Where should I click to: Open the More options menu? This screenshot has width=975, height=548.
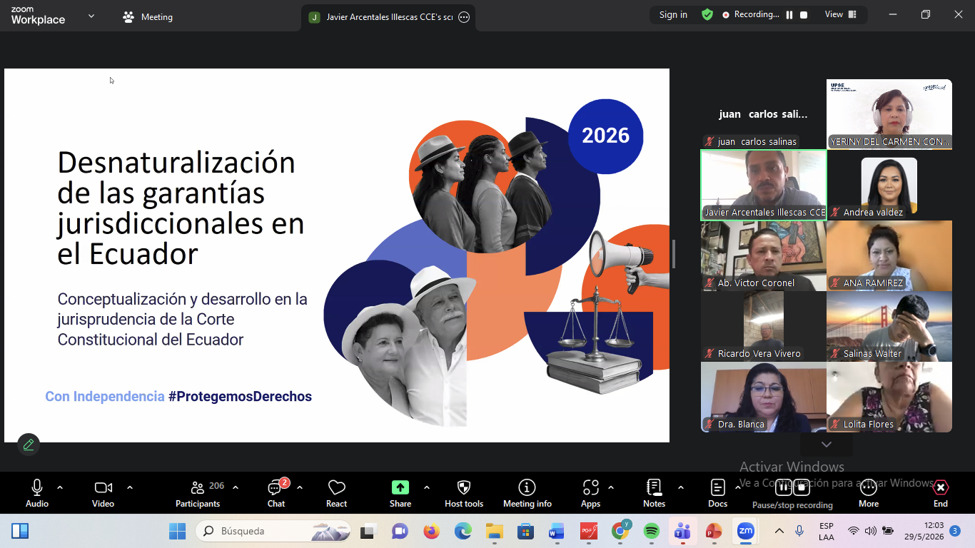tap(869, 493)
